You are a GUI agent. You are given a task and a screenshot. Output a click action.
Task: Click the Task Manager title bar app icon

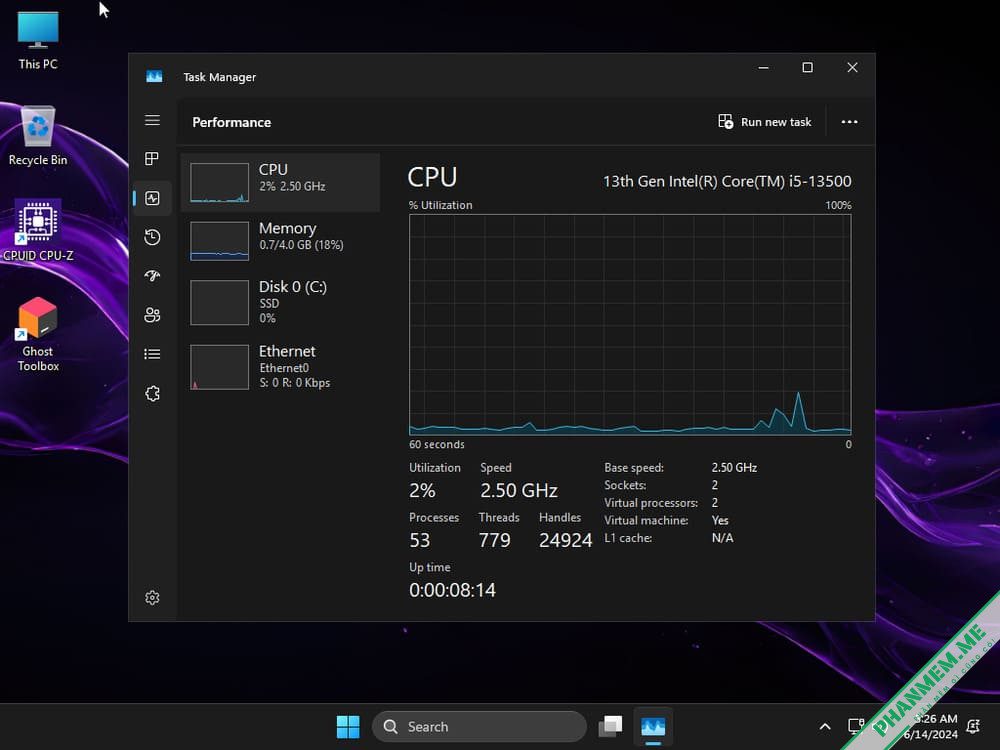click(x=154, y=77)
